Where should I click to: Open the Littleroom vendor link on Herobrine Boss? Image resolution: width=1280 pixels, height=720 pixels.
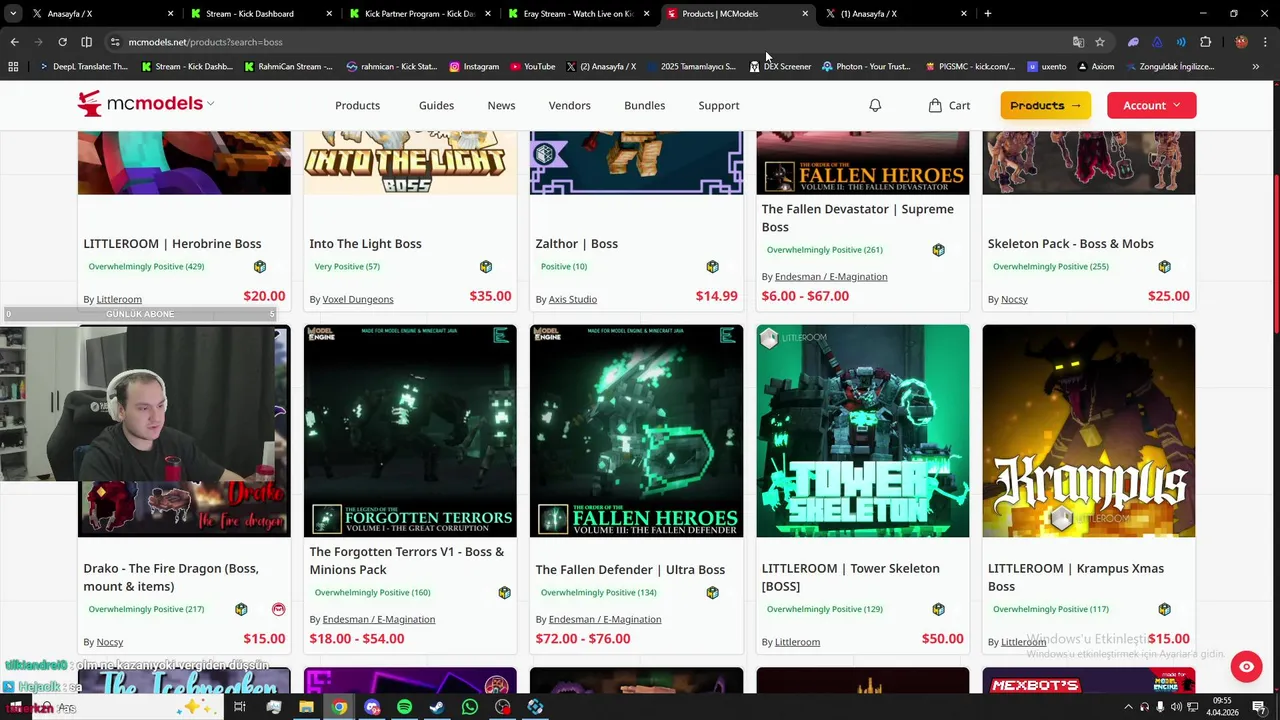pos(119,299)
